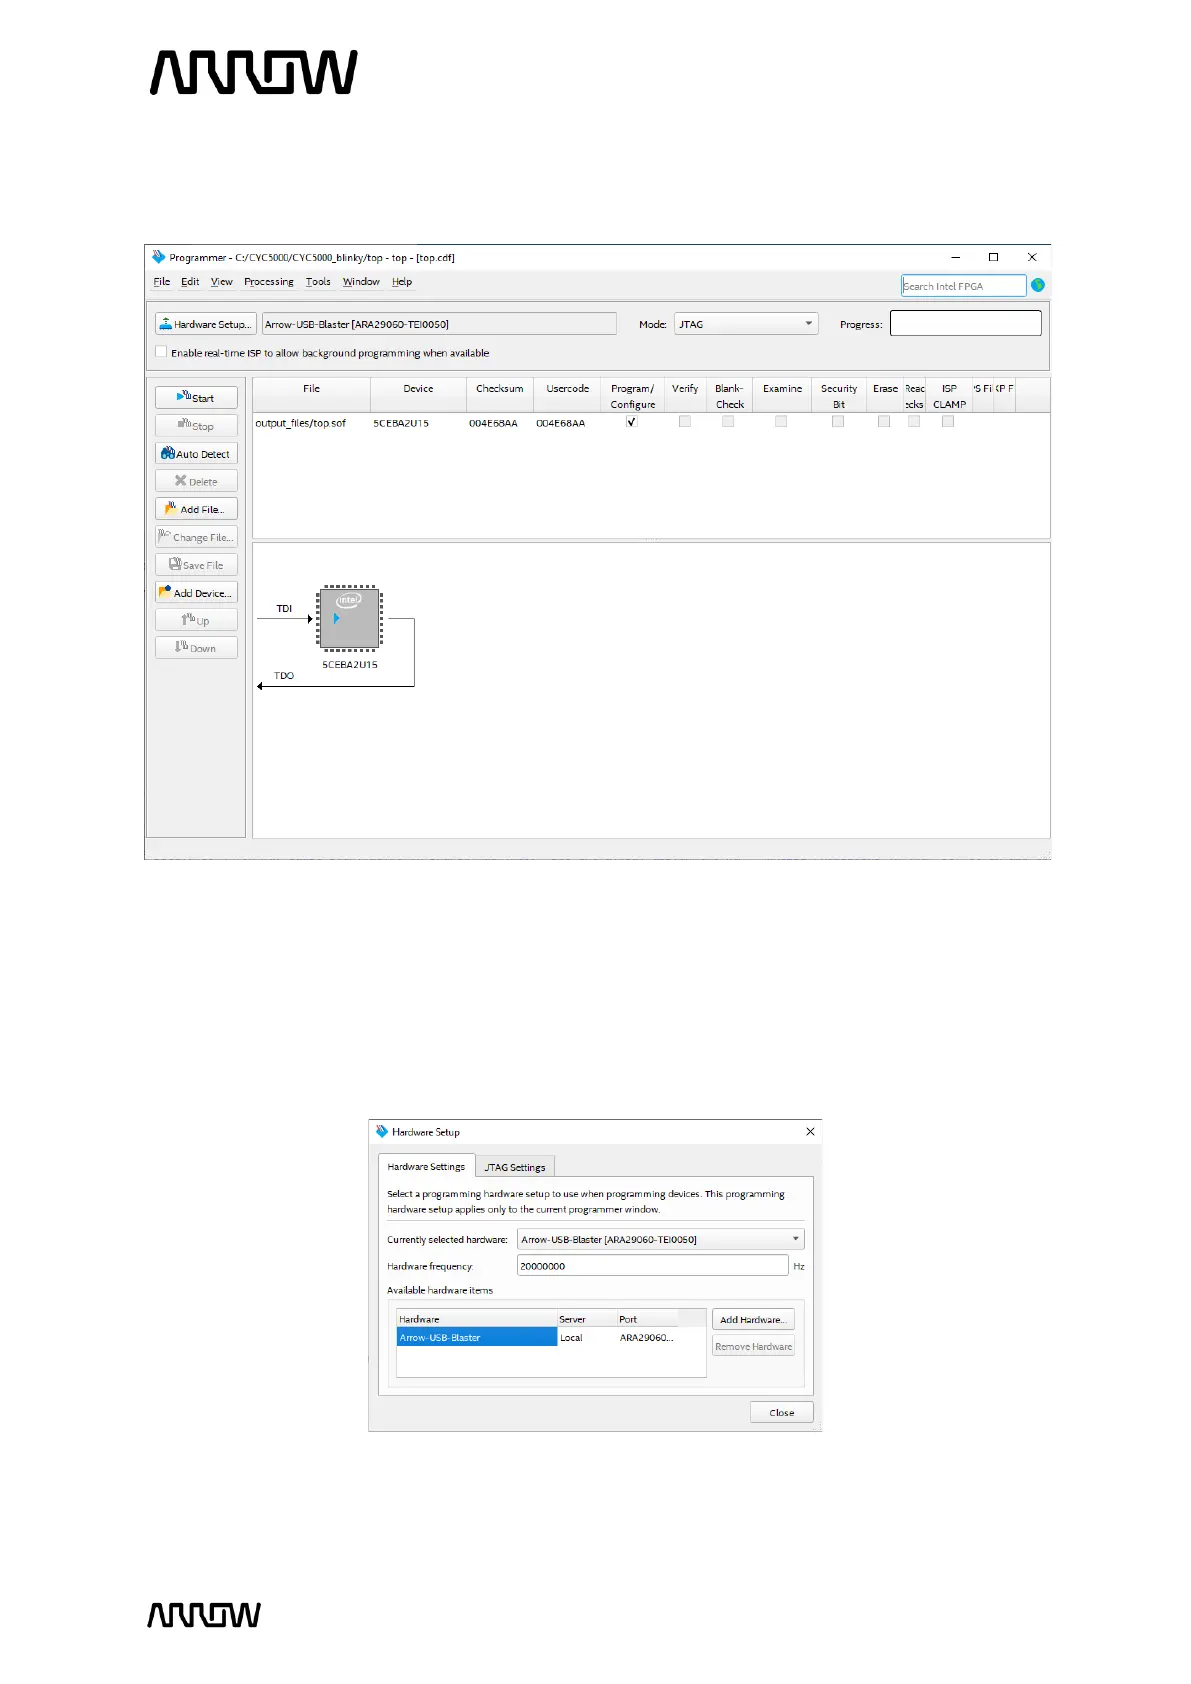Screen dimensions: 1191x1684
Task: Click the Hardware frequency input field
Action: tap(652, 1266)
